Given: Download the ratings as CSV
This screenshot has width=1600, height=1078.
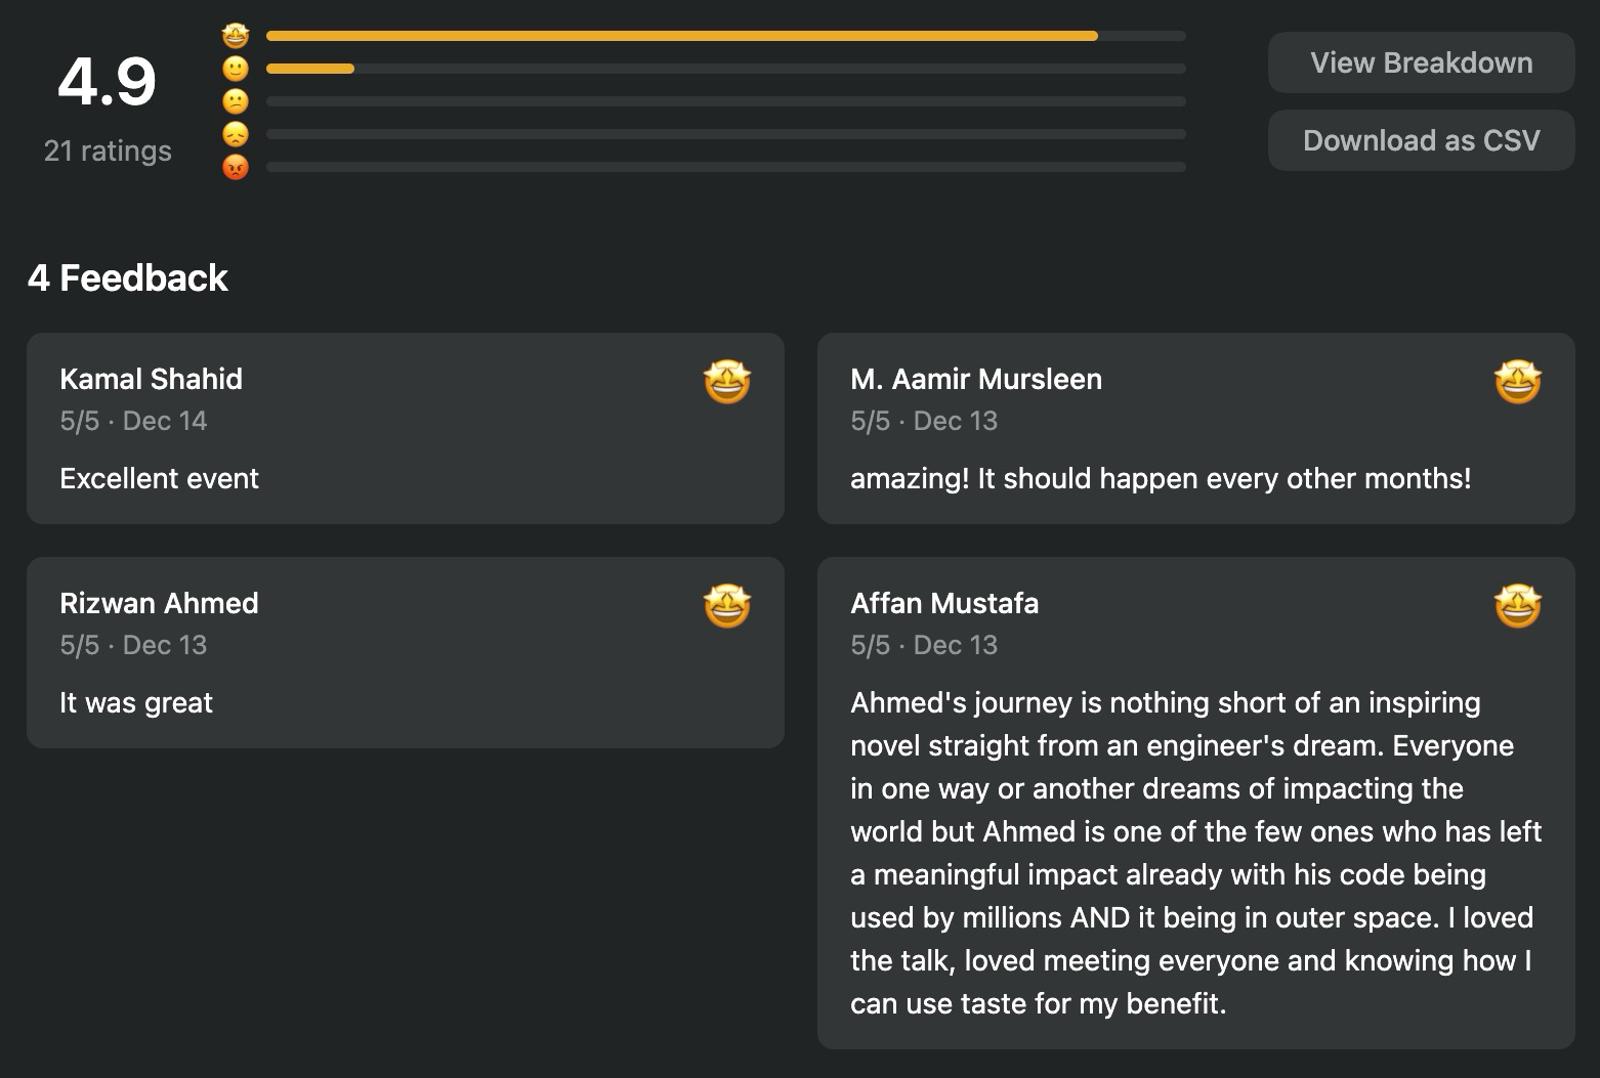Looking at the screenshot, I should (1420, 141).
